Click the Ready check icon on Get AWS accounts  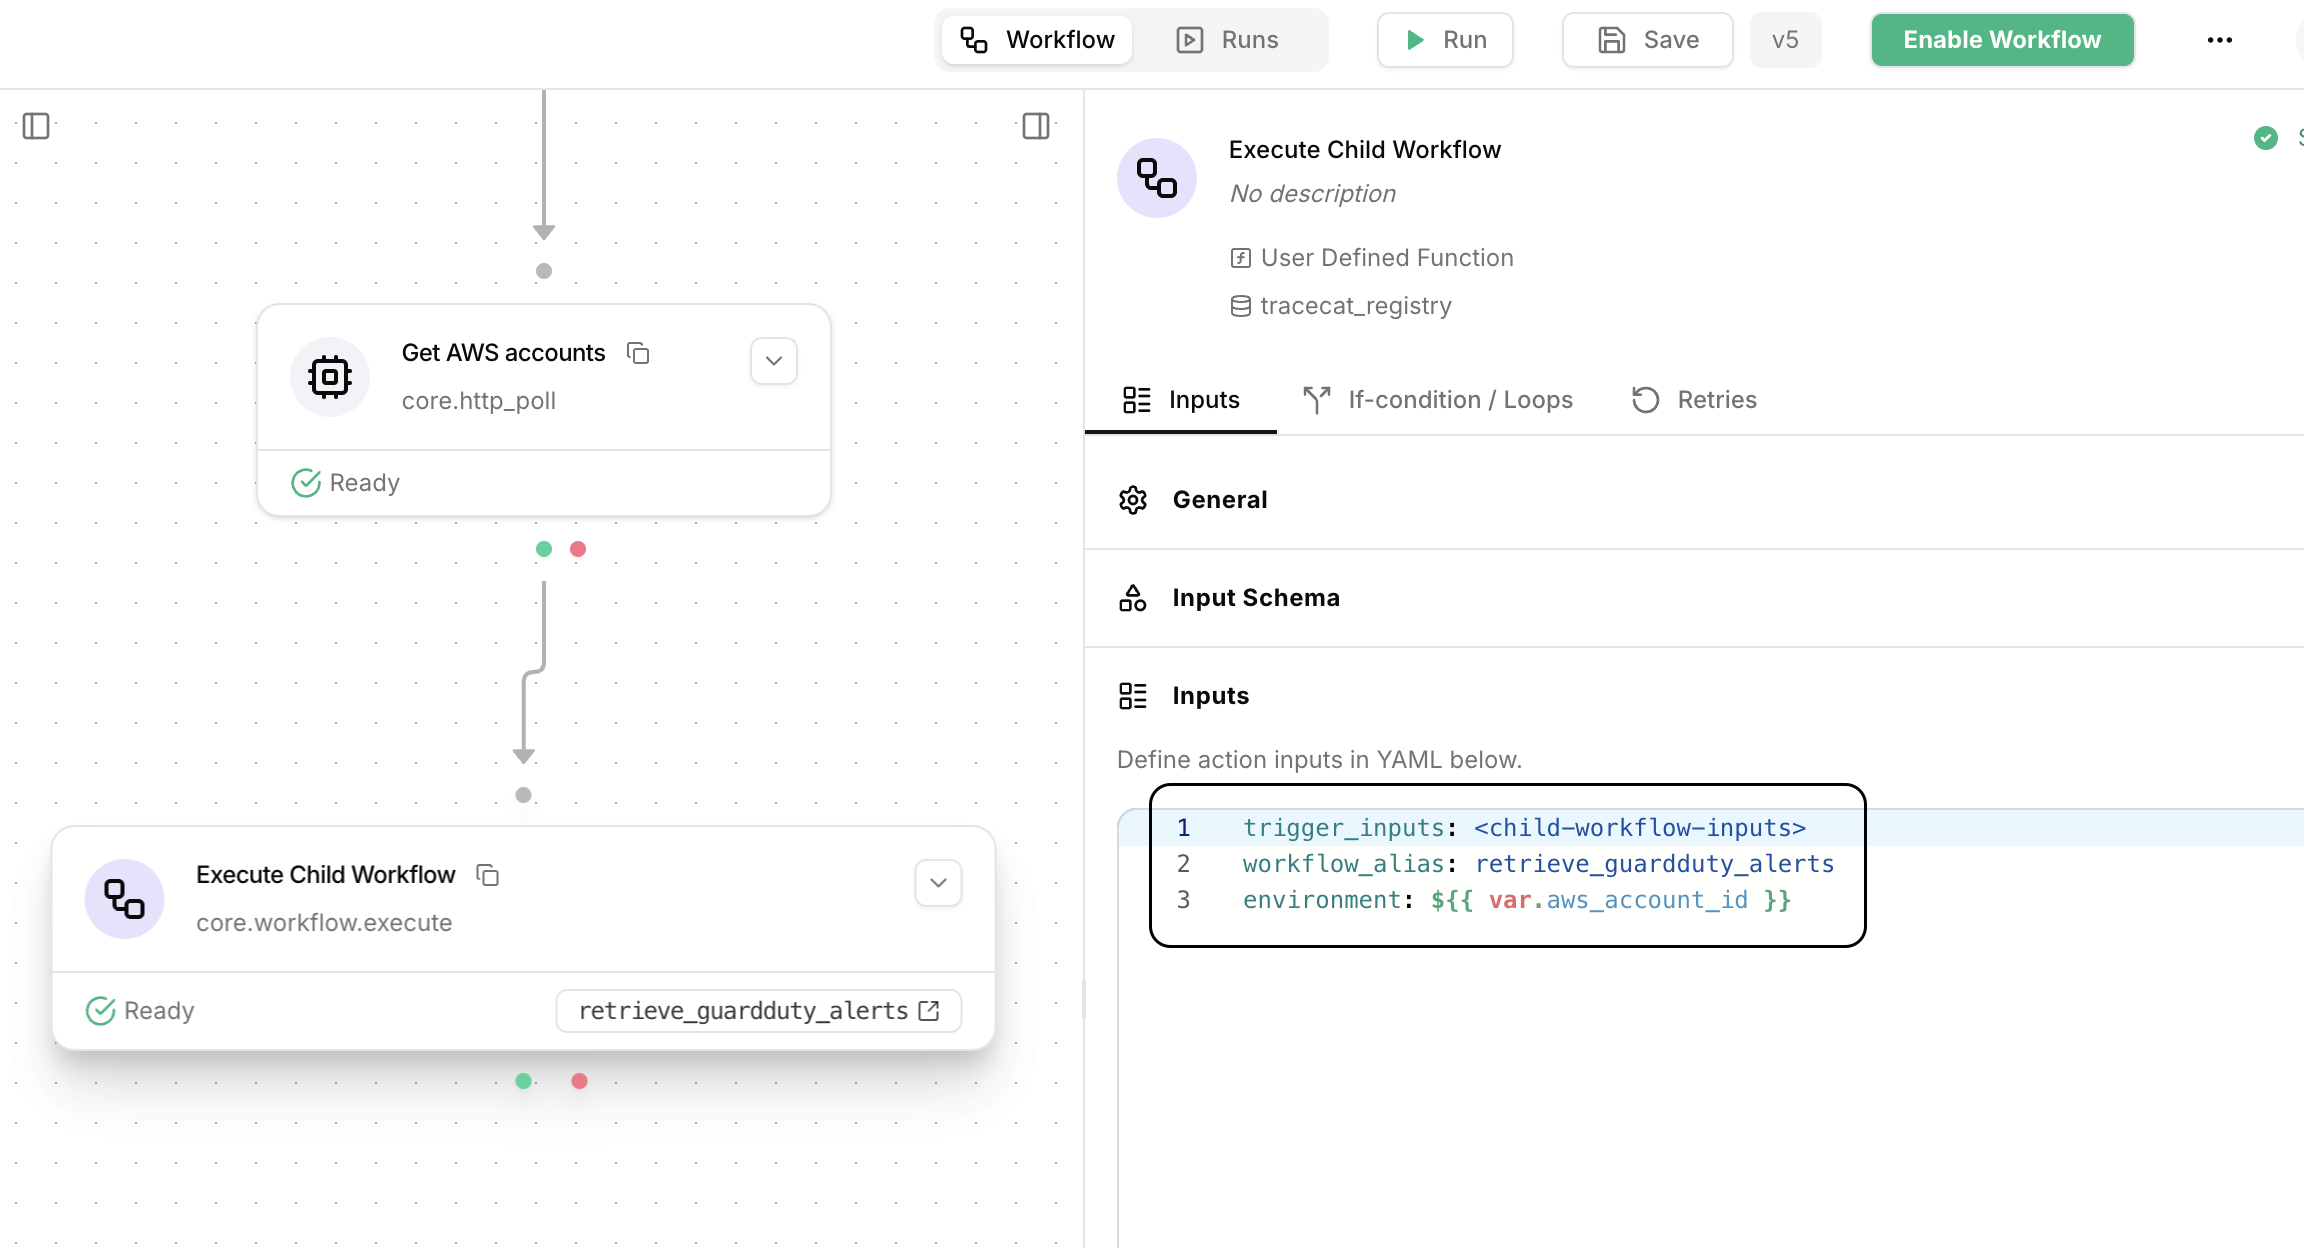[x=306, y=483]
